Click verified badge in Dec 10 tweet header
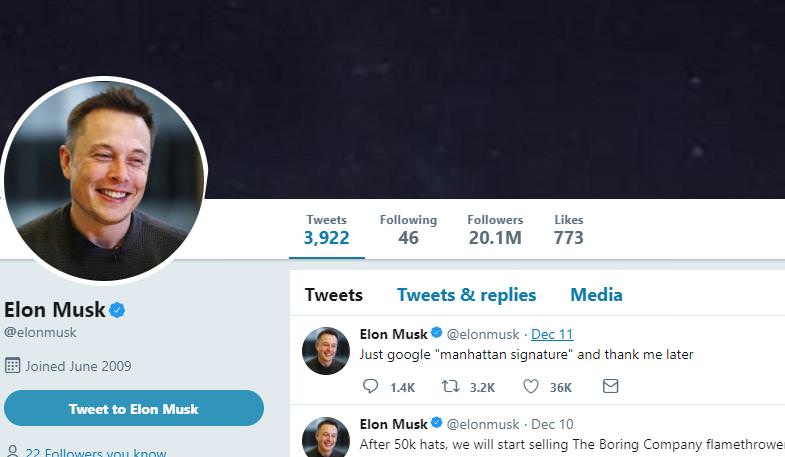 pyautogui.click(x=437, y=422)
